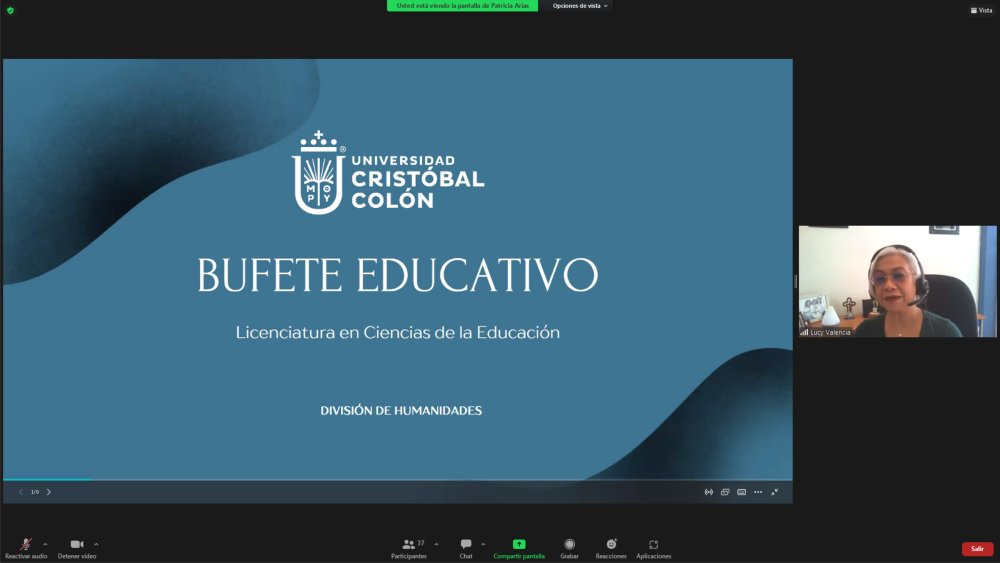Click the DIVISIÓN DE HUMANIDADES text
The width and height of the screenshot is (1000, 563).
[x=401, y=411]
